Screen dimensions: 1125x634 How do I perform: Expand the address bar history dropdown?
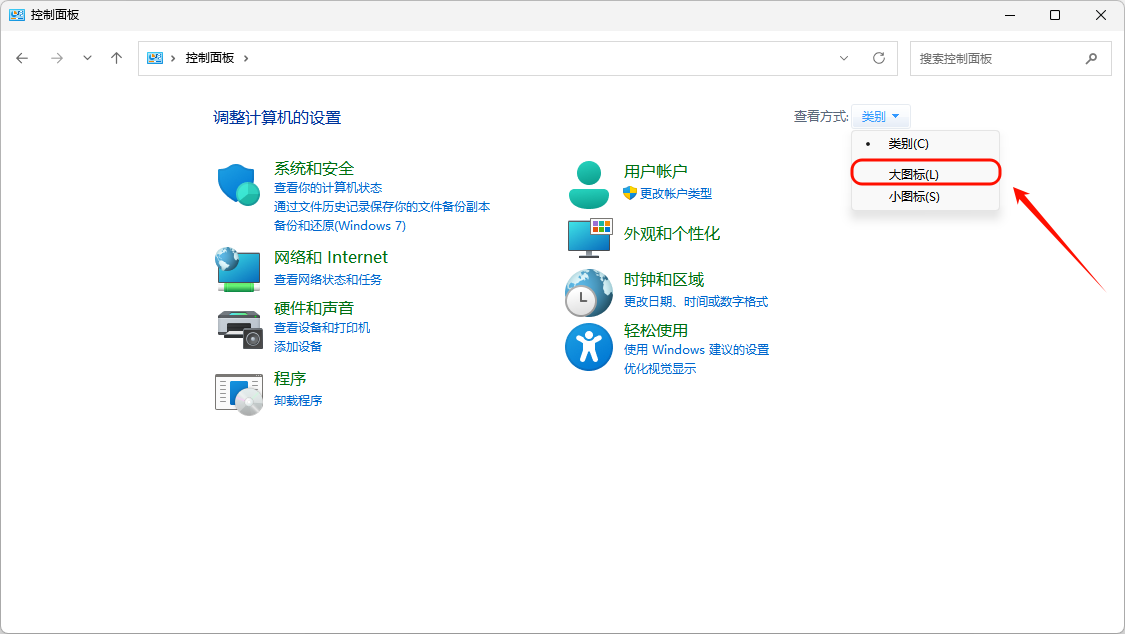(x=844, y=58)
